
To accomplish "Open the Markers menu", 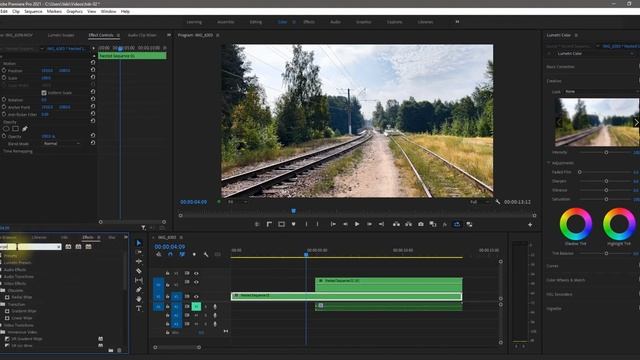I will point(54,11).
